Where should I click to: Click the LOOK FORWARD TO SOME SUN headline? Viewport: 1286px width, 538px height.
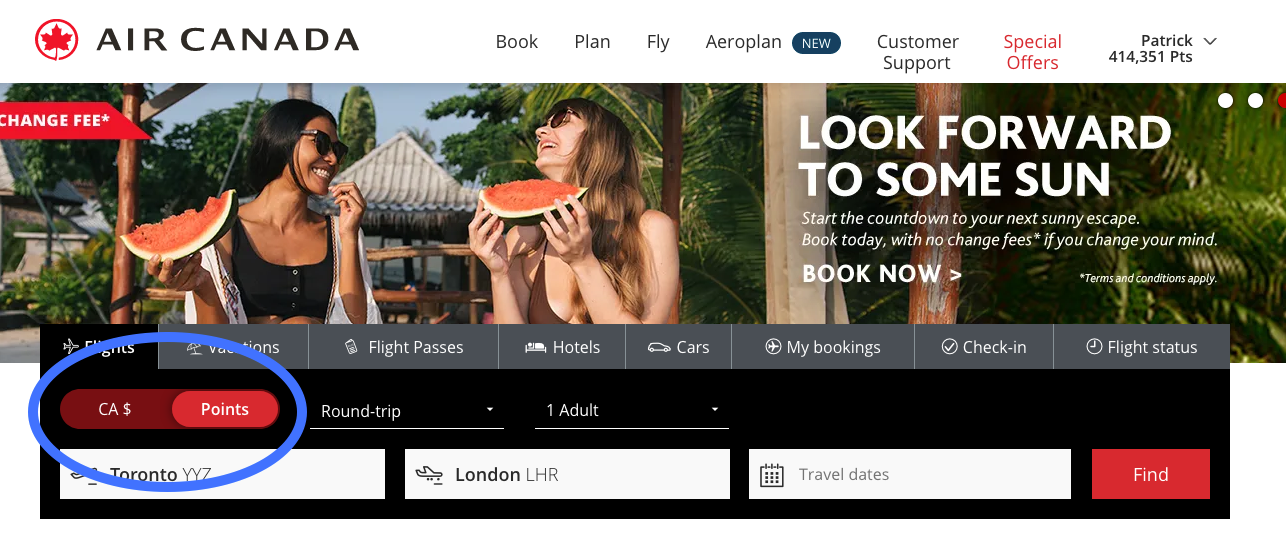984,156
